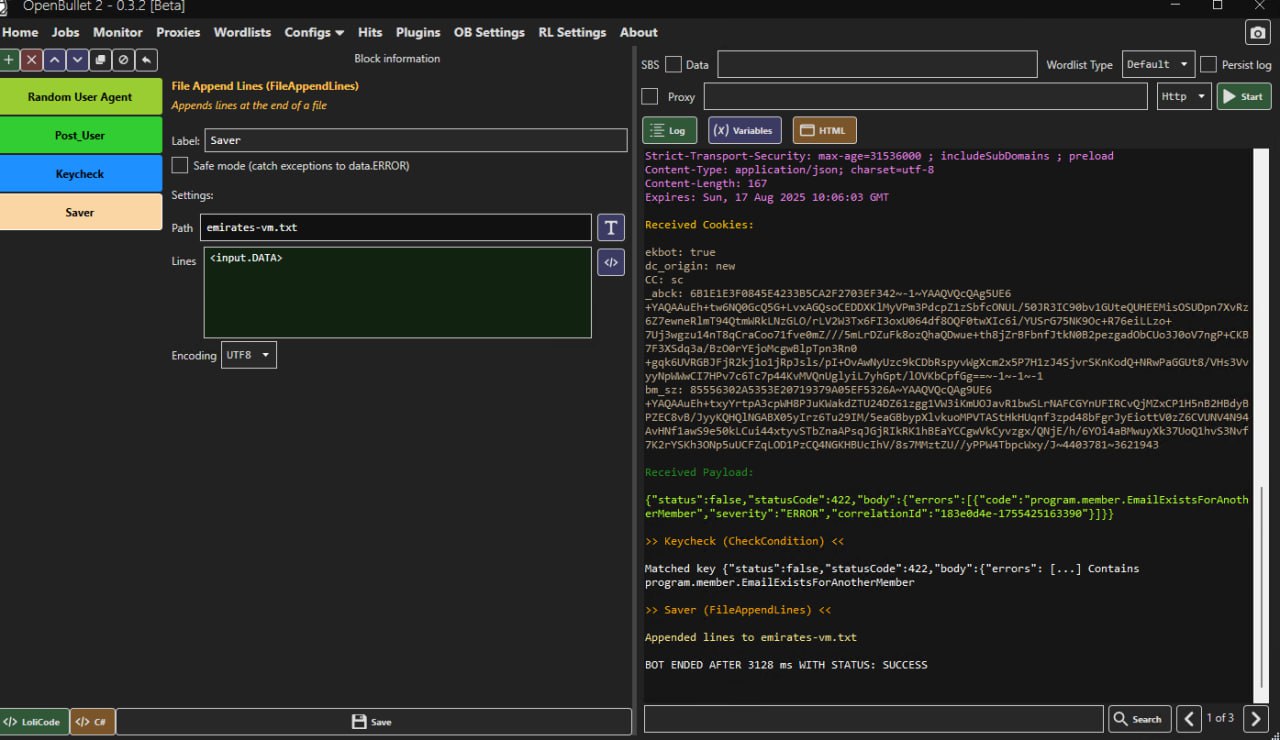Click the clone block icon
The width and height of the screenshot is (1280, 740).
click(x=101, y=60)
